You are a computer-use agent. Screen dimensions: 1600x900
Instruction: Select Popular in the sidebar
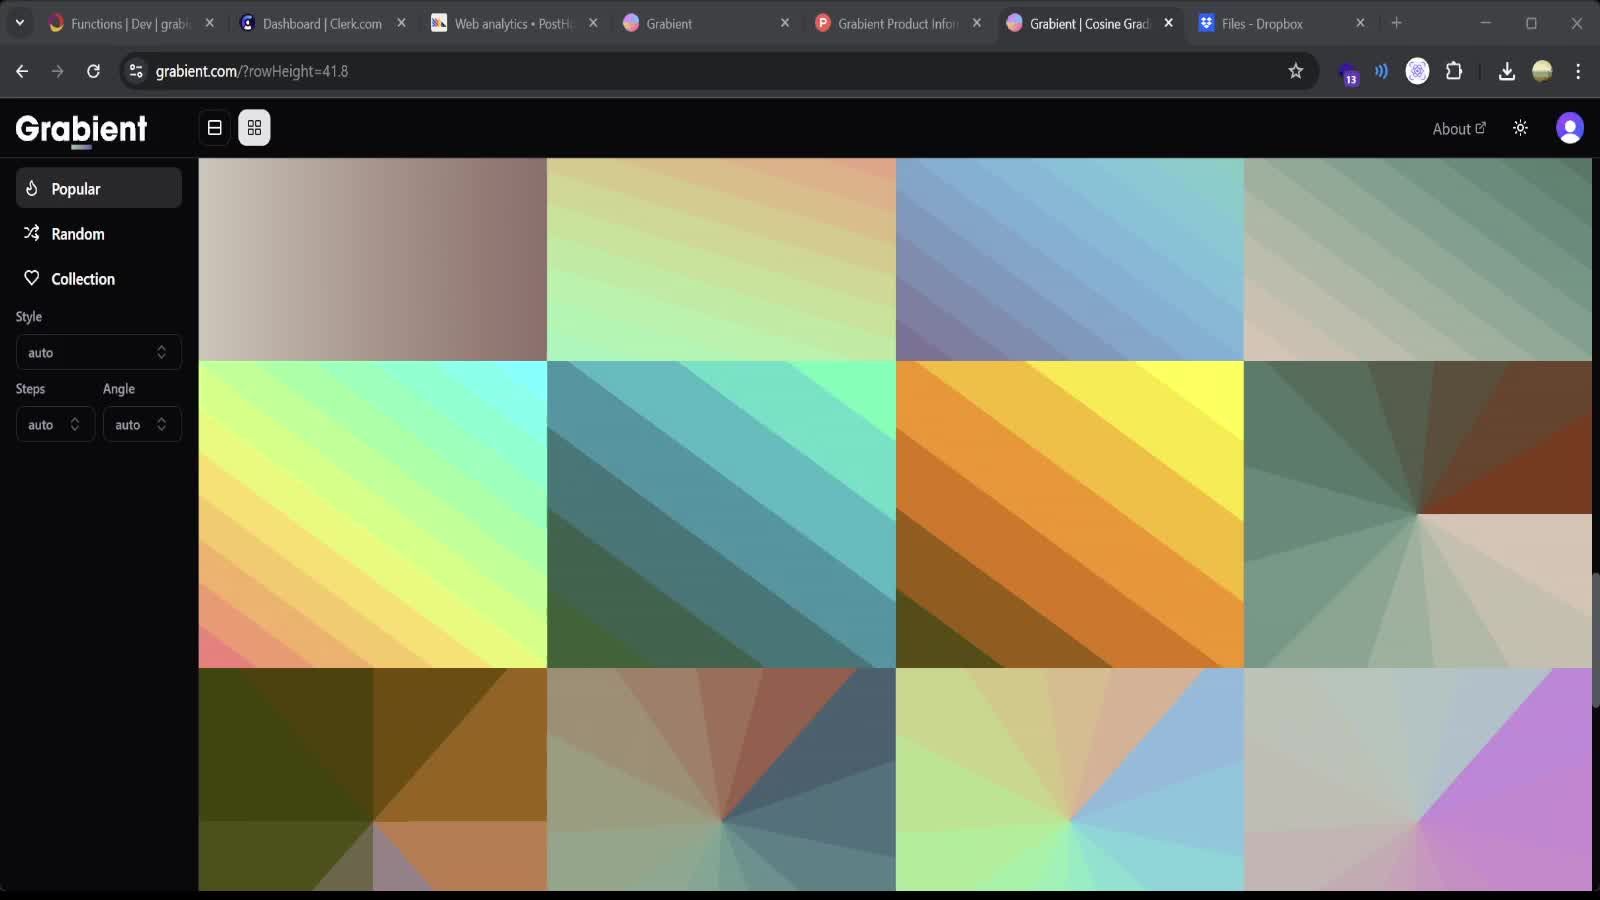click(98, 188)
